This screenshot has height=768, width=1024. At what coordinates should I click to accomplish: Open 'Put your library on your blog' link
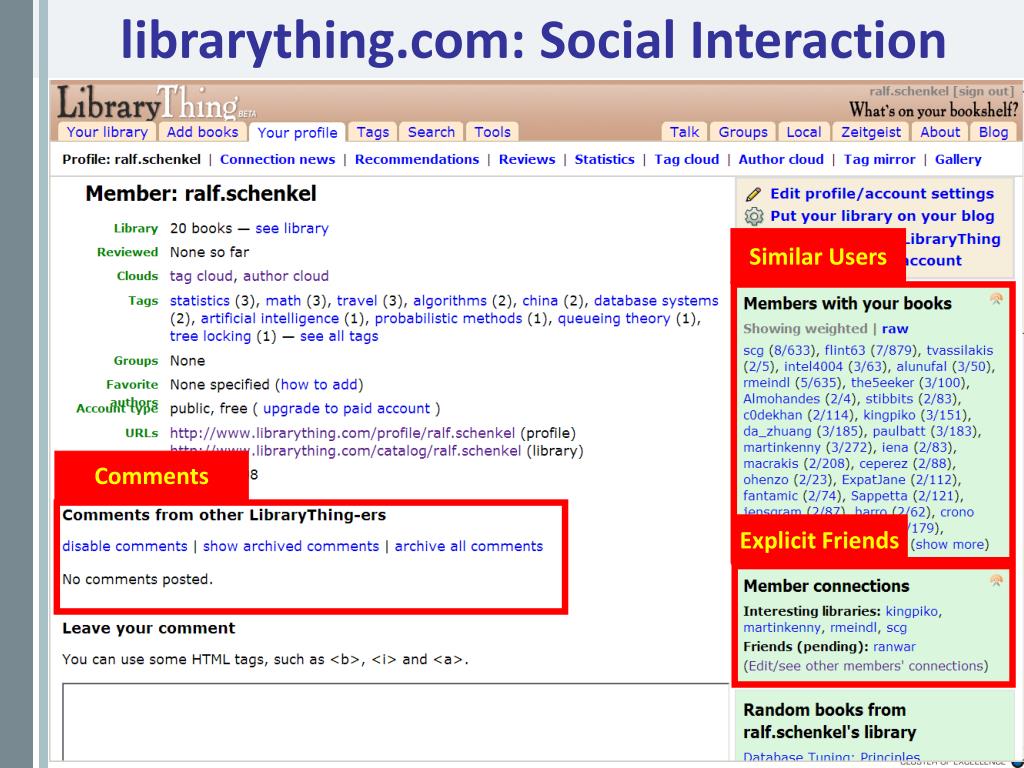coord(882,216)
